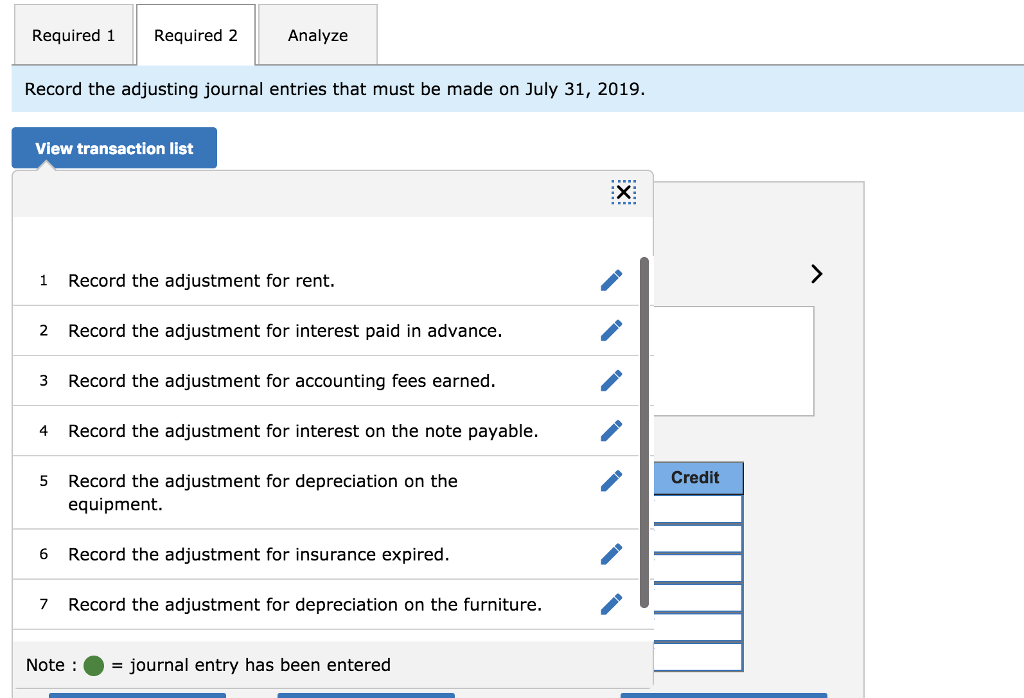1024x698 pixels.
Task: Close the transaction list popup
Action: pyautogui.click(x=624, y=192)
